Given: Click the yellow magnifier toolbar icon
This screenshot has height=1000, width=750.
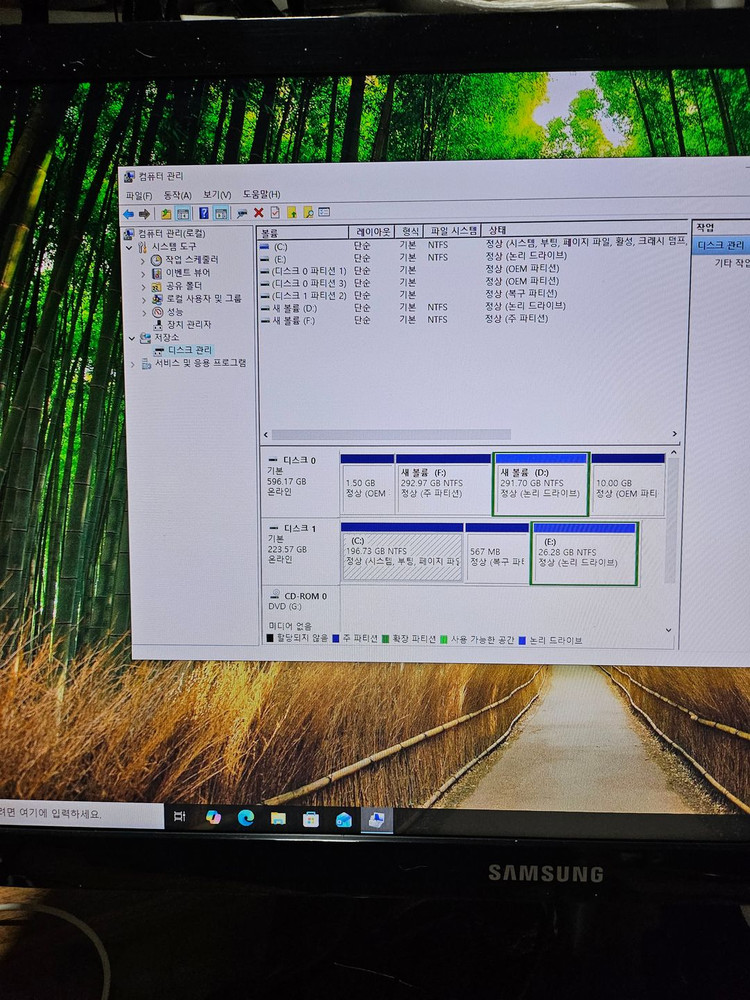Looking at the screenshot, I should click(x=309, y=212).
